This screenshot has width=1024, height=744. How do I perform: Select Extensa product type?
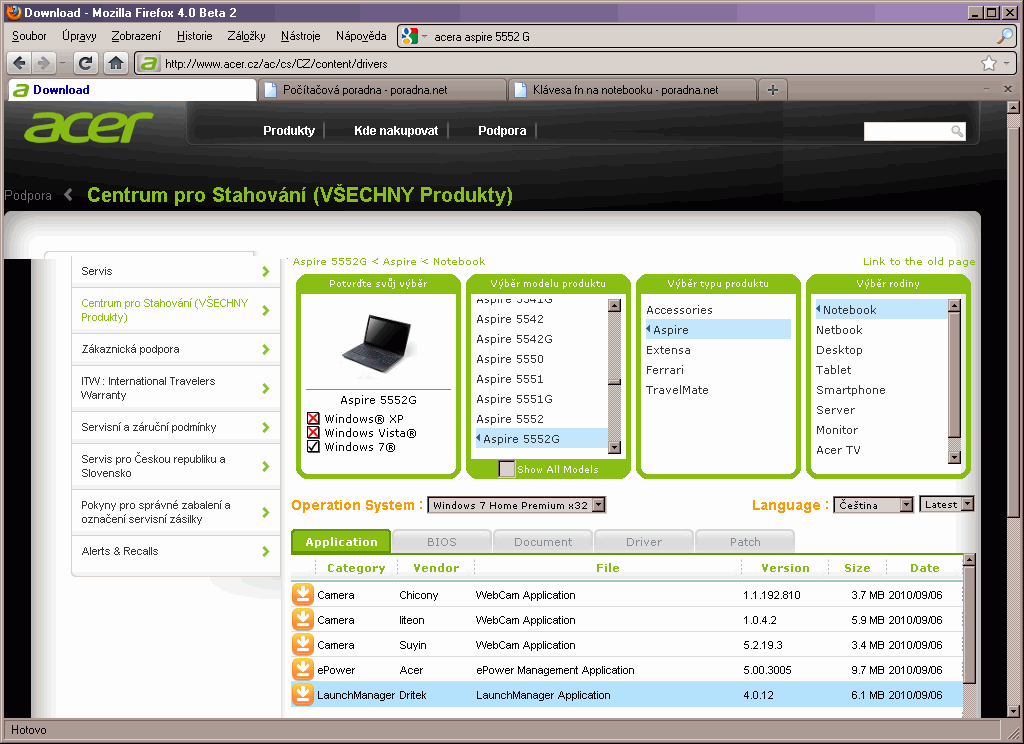click(668, 350)
